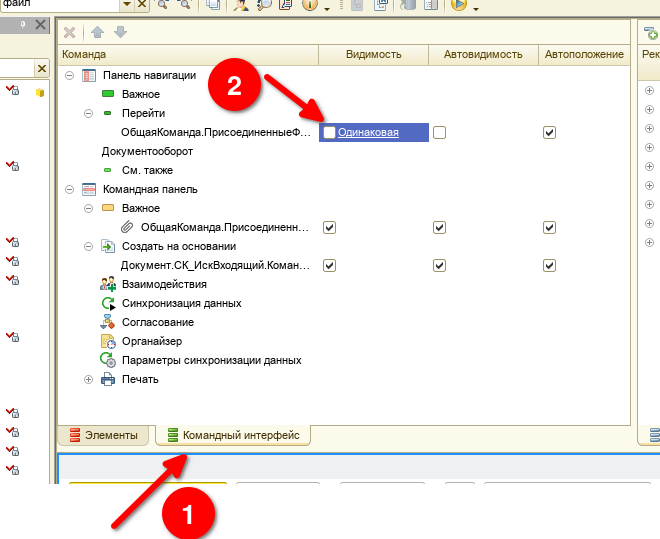Expand the Печать group
Viewport: 660px width, 539px height.
88,380
